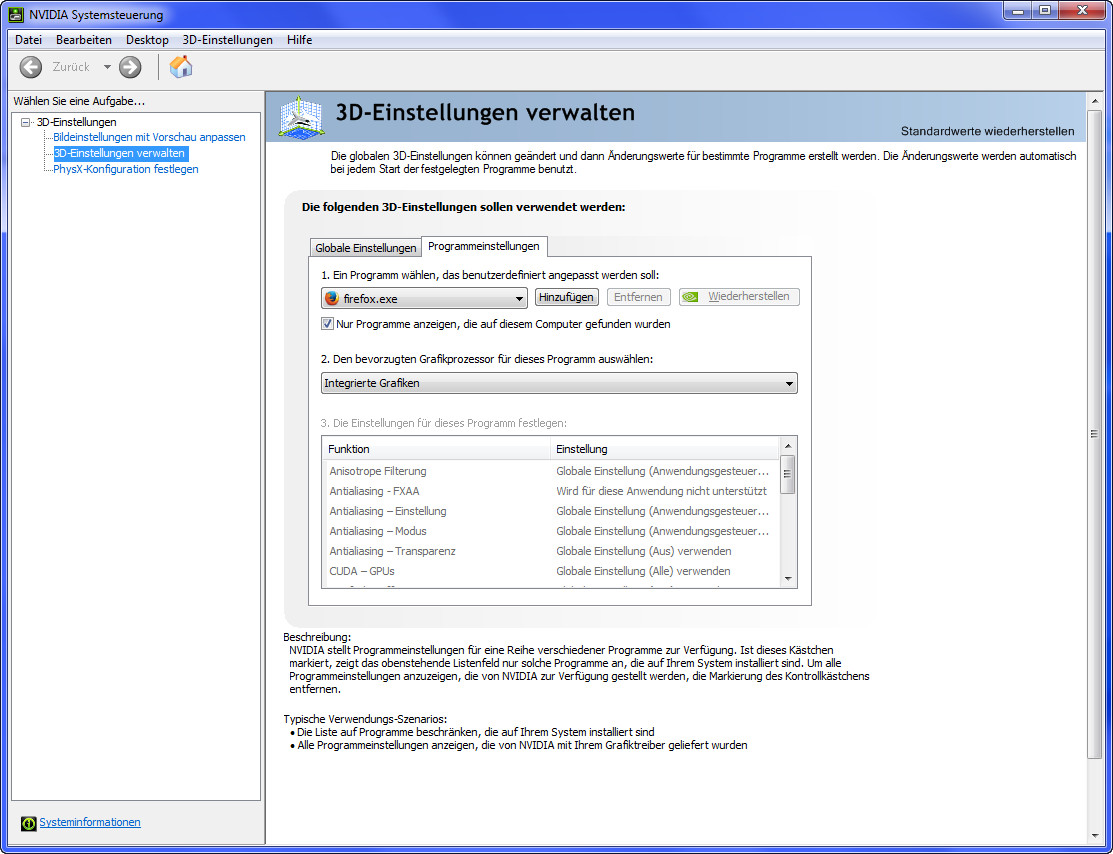This screenshot has width=1113, height=854.
Task: Click main panel scroll-up arrow
Action: (x=1094, y=102)
